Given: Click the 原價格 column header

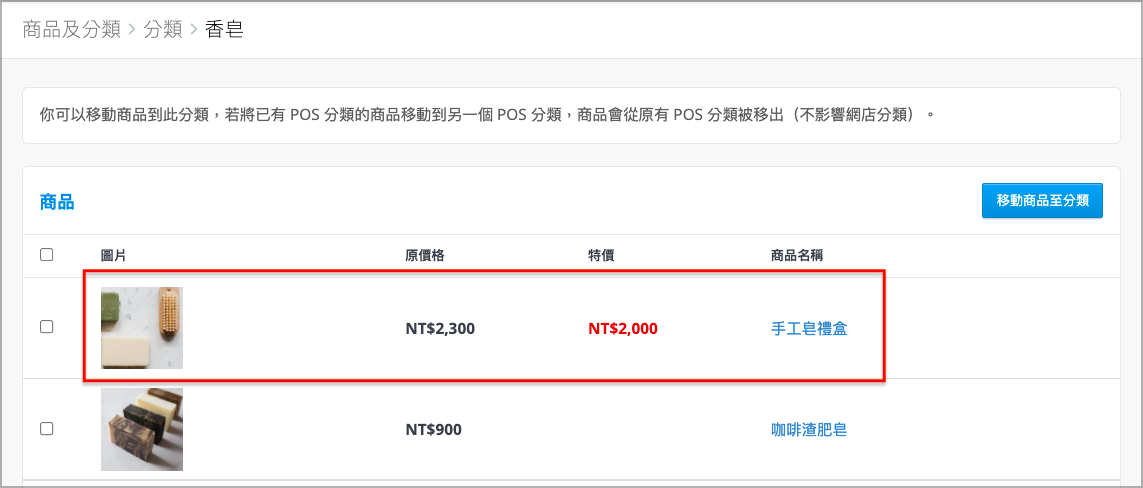Looking at the screenshot, I should click(x=425, y=255).
